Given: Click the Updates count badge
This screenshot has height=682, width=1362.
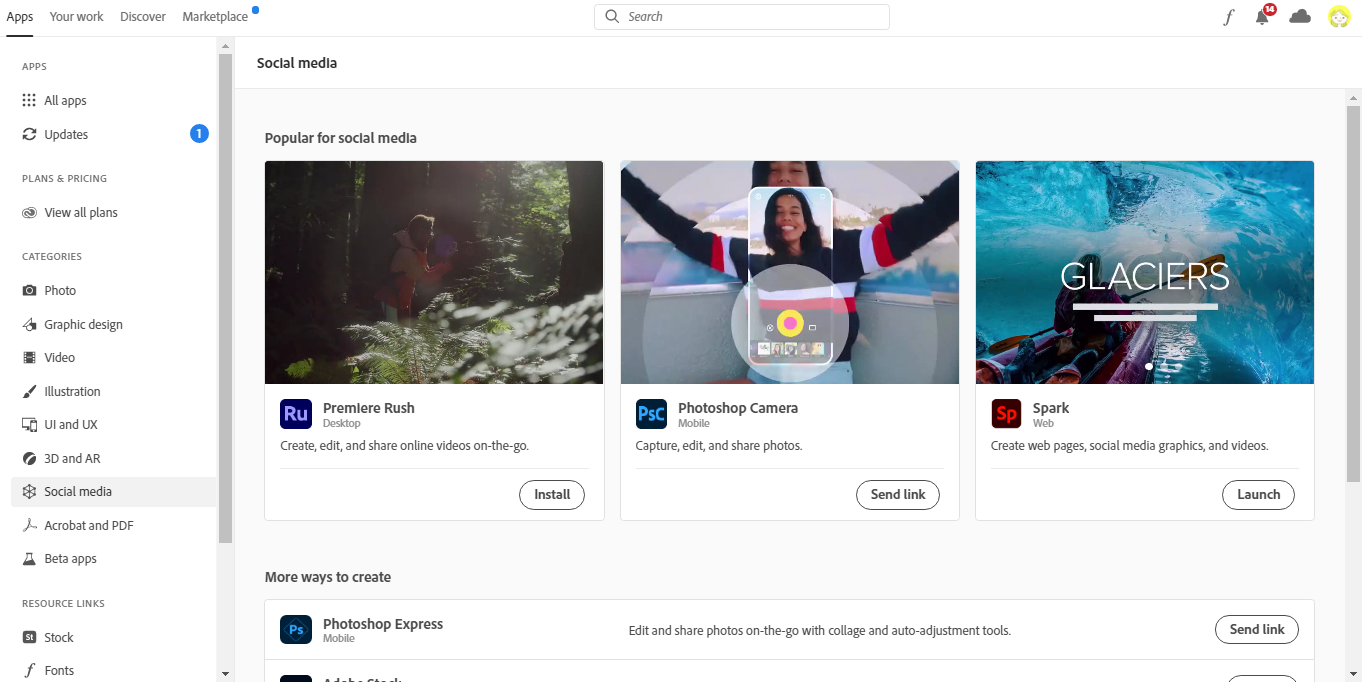Looking at the screenshot, I should [199, 133].
